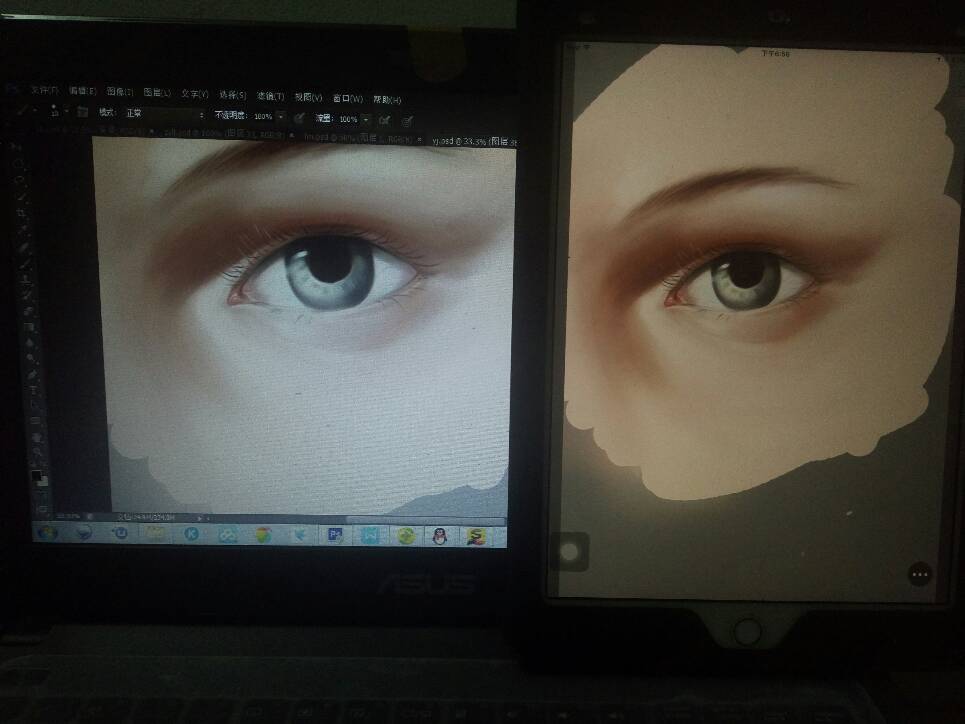Switch to the lm.psd @ 50% document tab
Image resolution: width=965 pixels, height=724 pixels.
[357, 138]
